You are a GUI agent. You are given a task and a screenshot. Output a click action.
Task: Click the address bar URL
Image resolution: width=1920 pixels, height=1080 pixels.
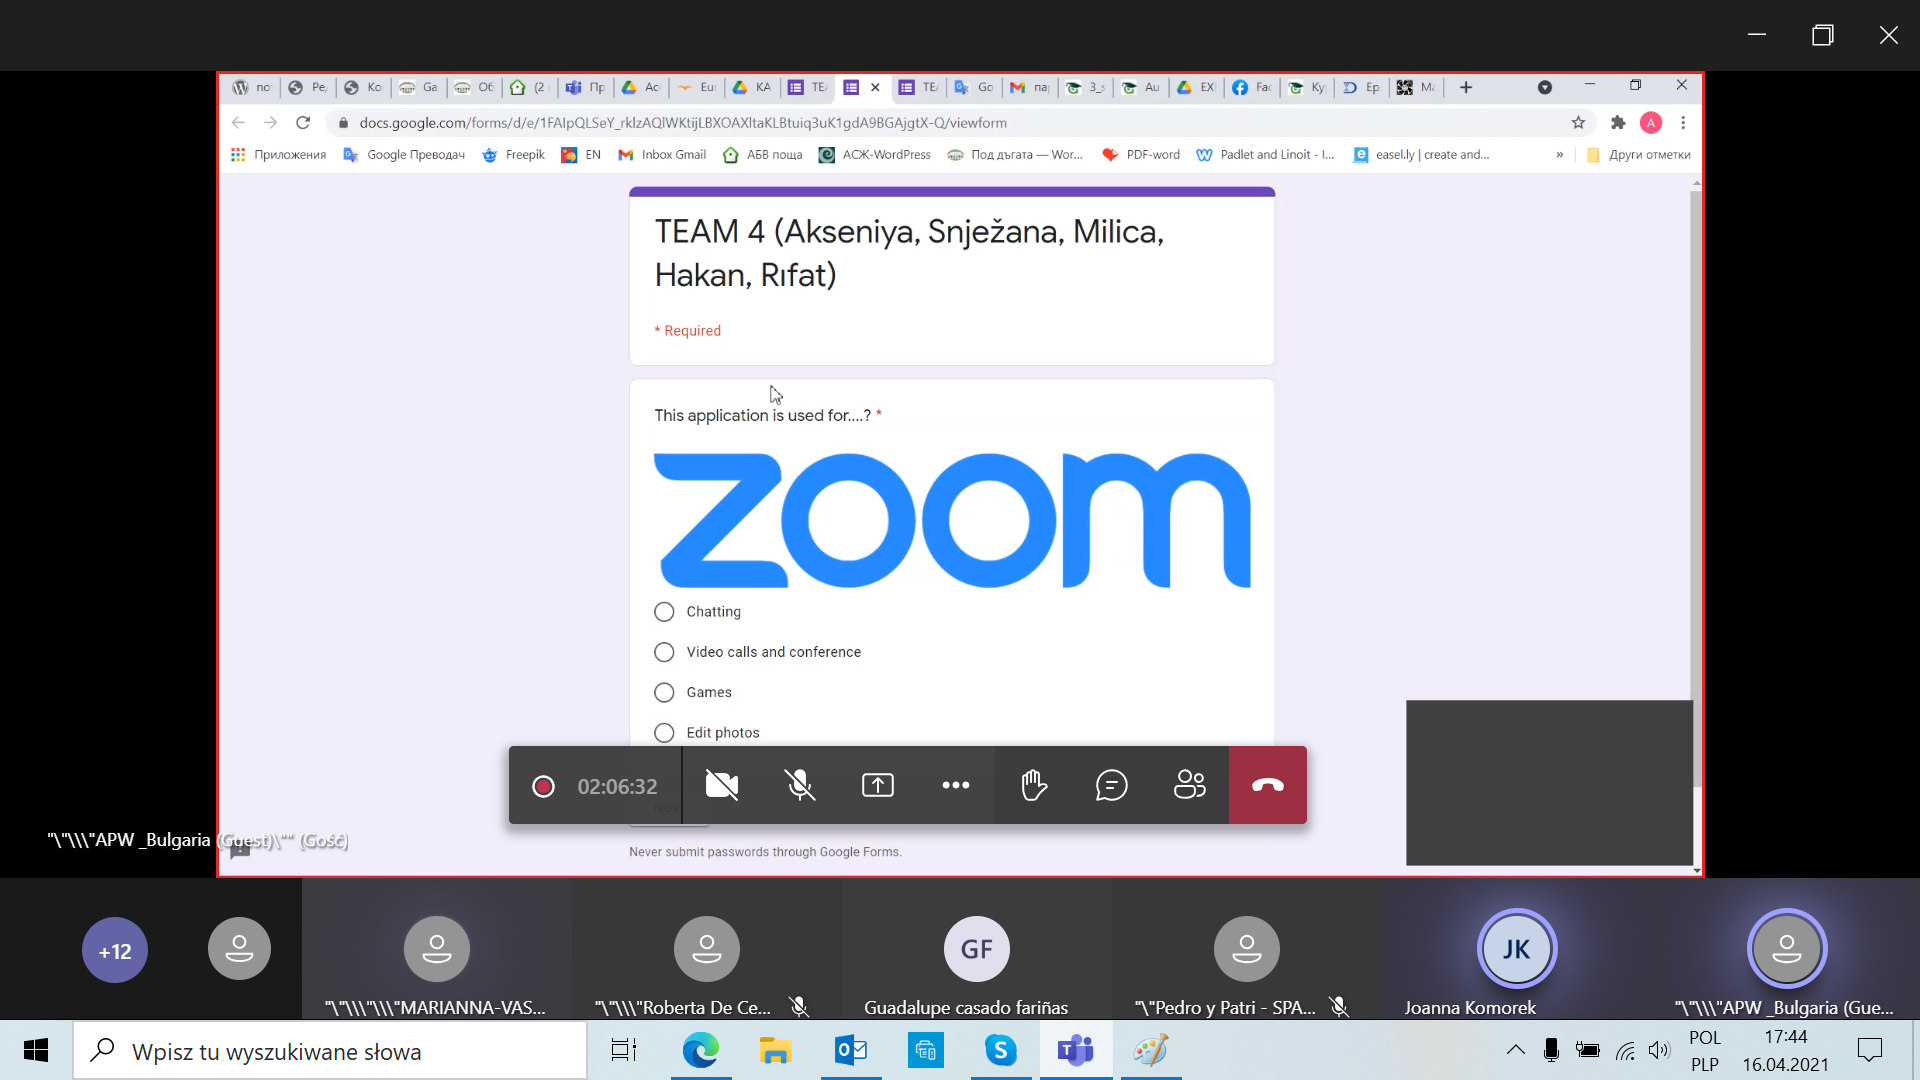(683, 122)
